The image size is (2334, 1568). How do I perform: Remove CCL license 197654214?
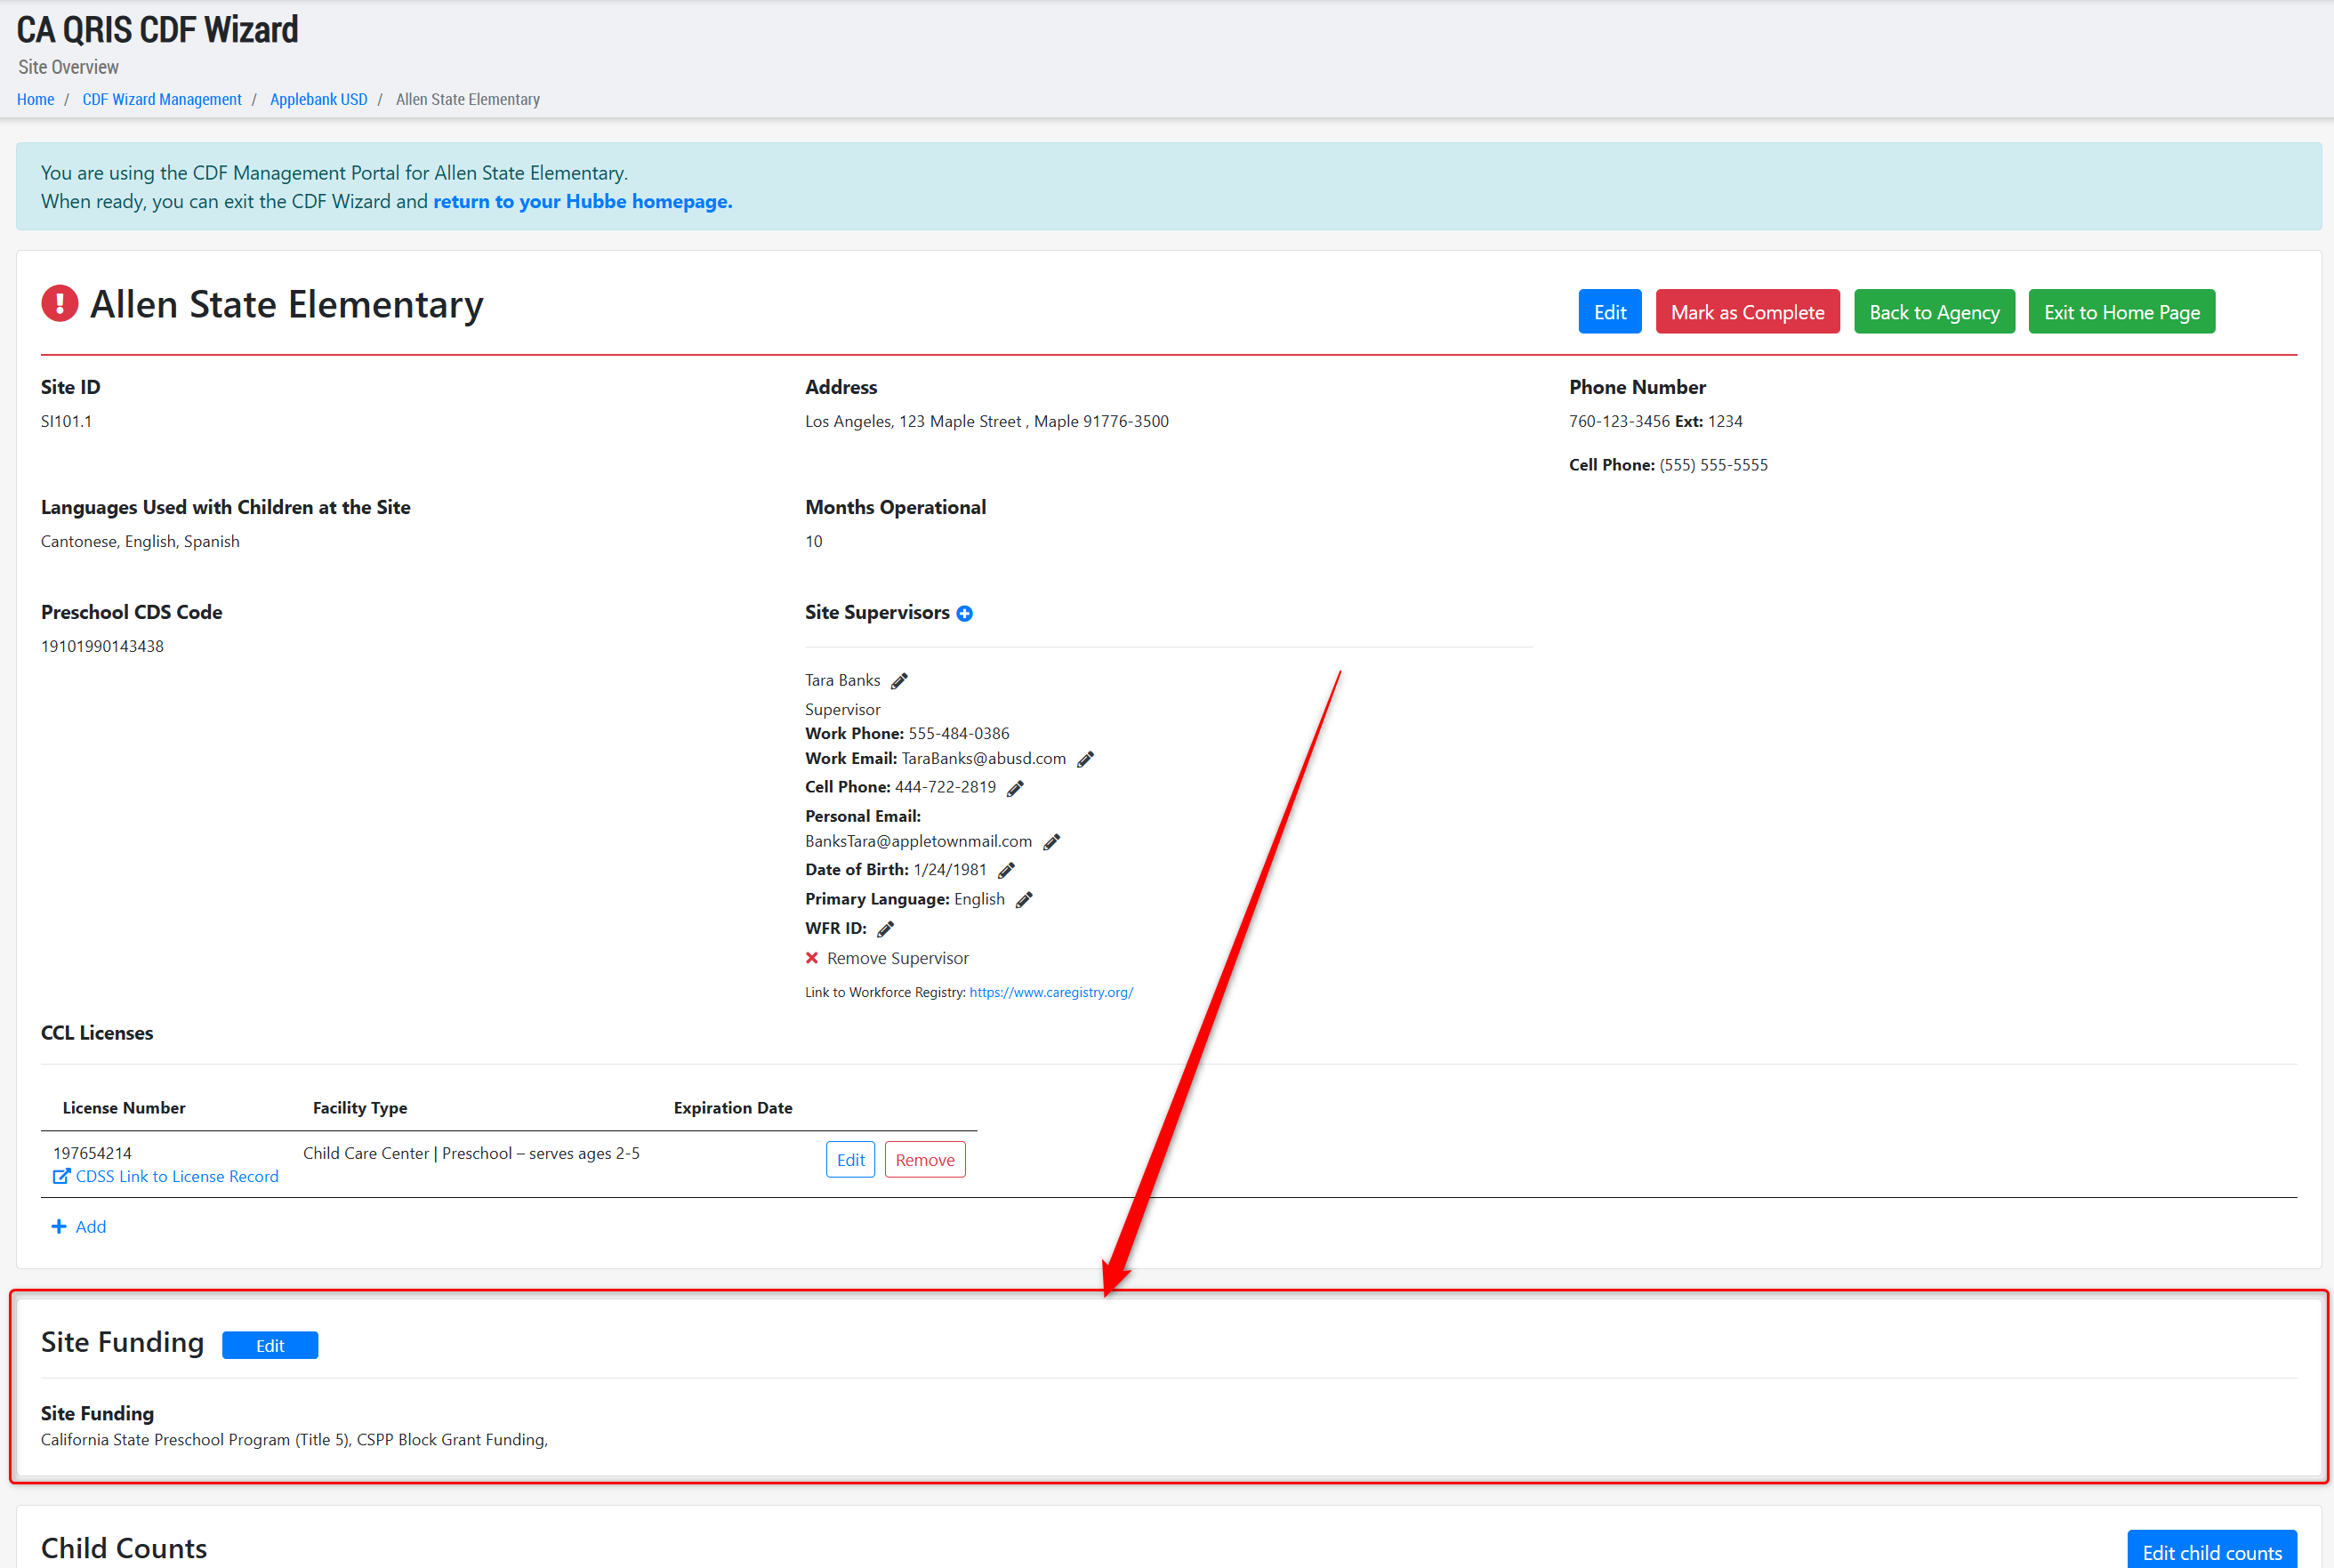point(924,1159)
